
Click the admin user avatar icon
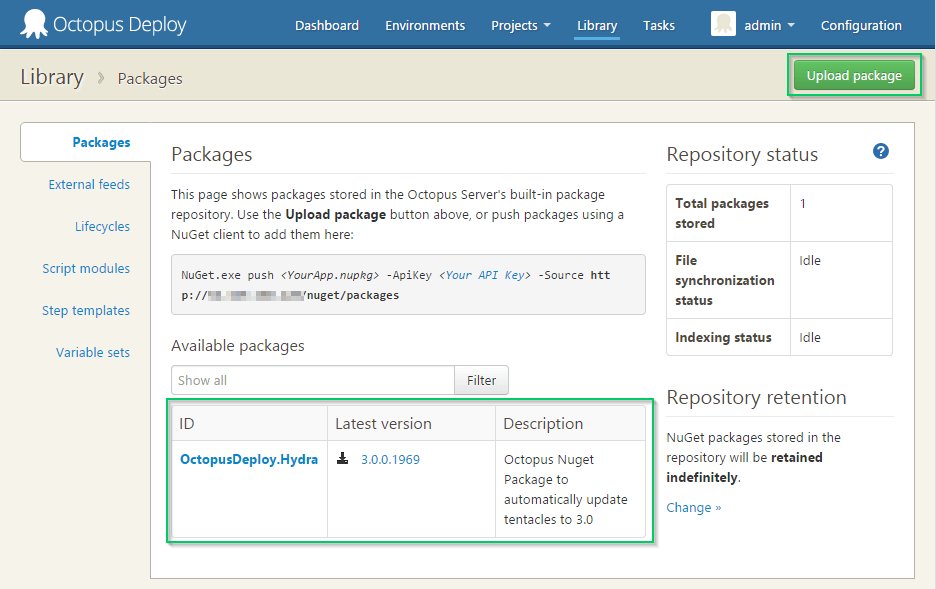[x=723, y=24]
